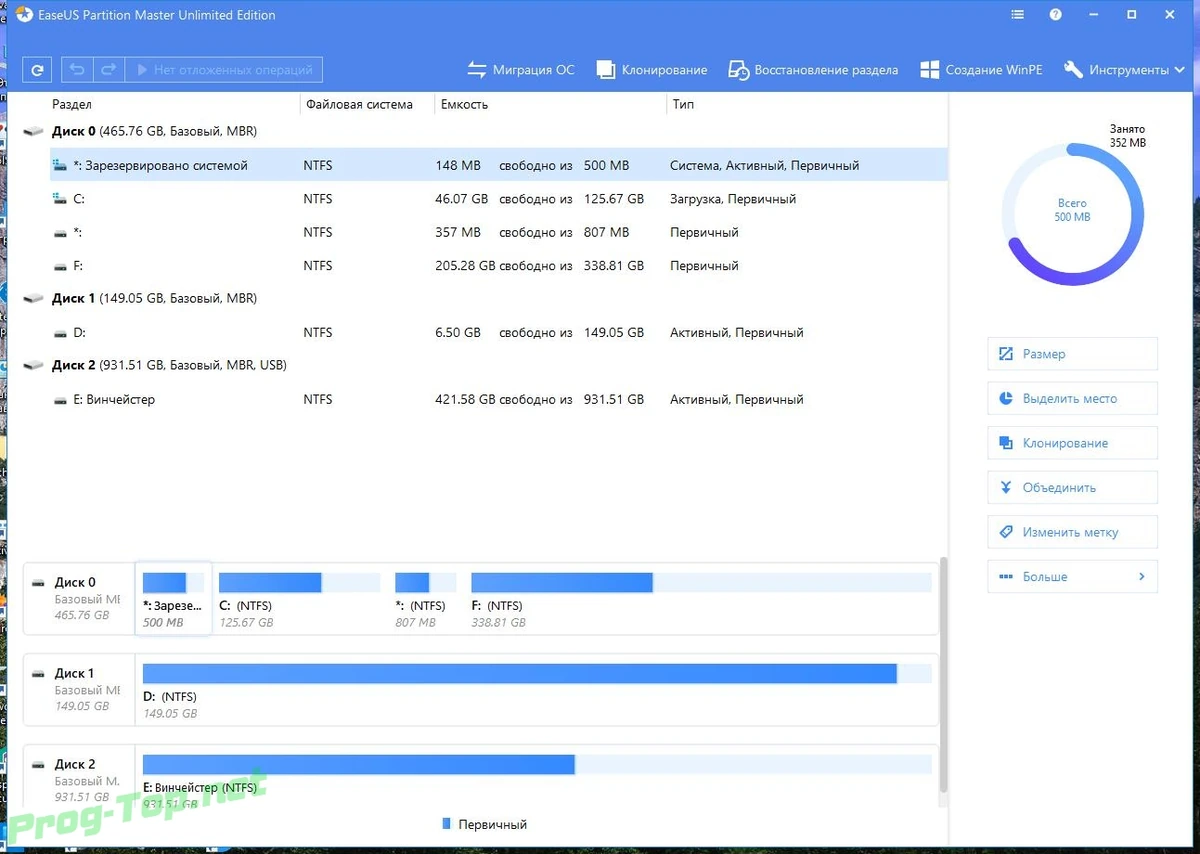Click the Файловая система column header

pyautogui.click(x=359, y=104)
